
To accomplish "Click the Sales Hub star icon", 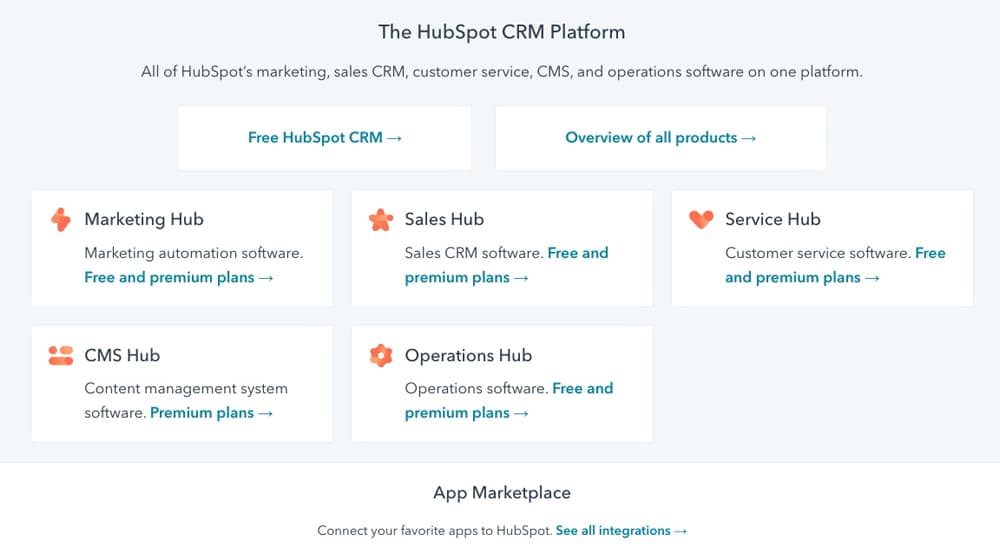I will [x=381, y=219].
